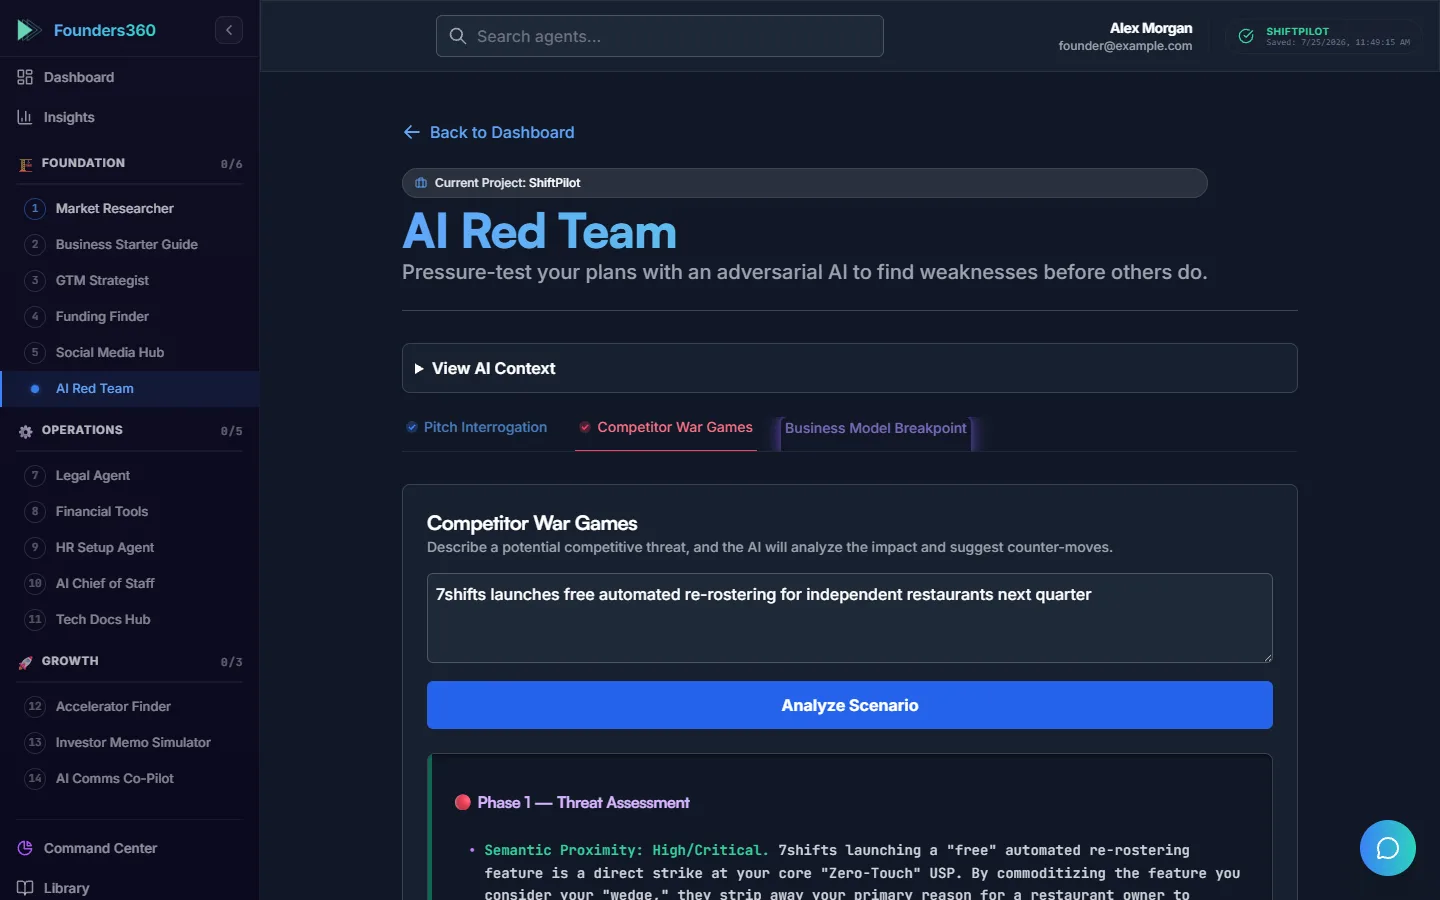Switch to Business Model Breakpoint tab
The image size is (1440, 900).
pyautogui.click(x=876, y=428)
